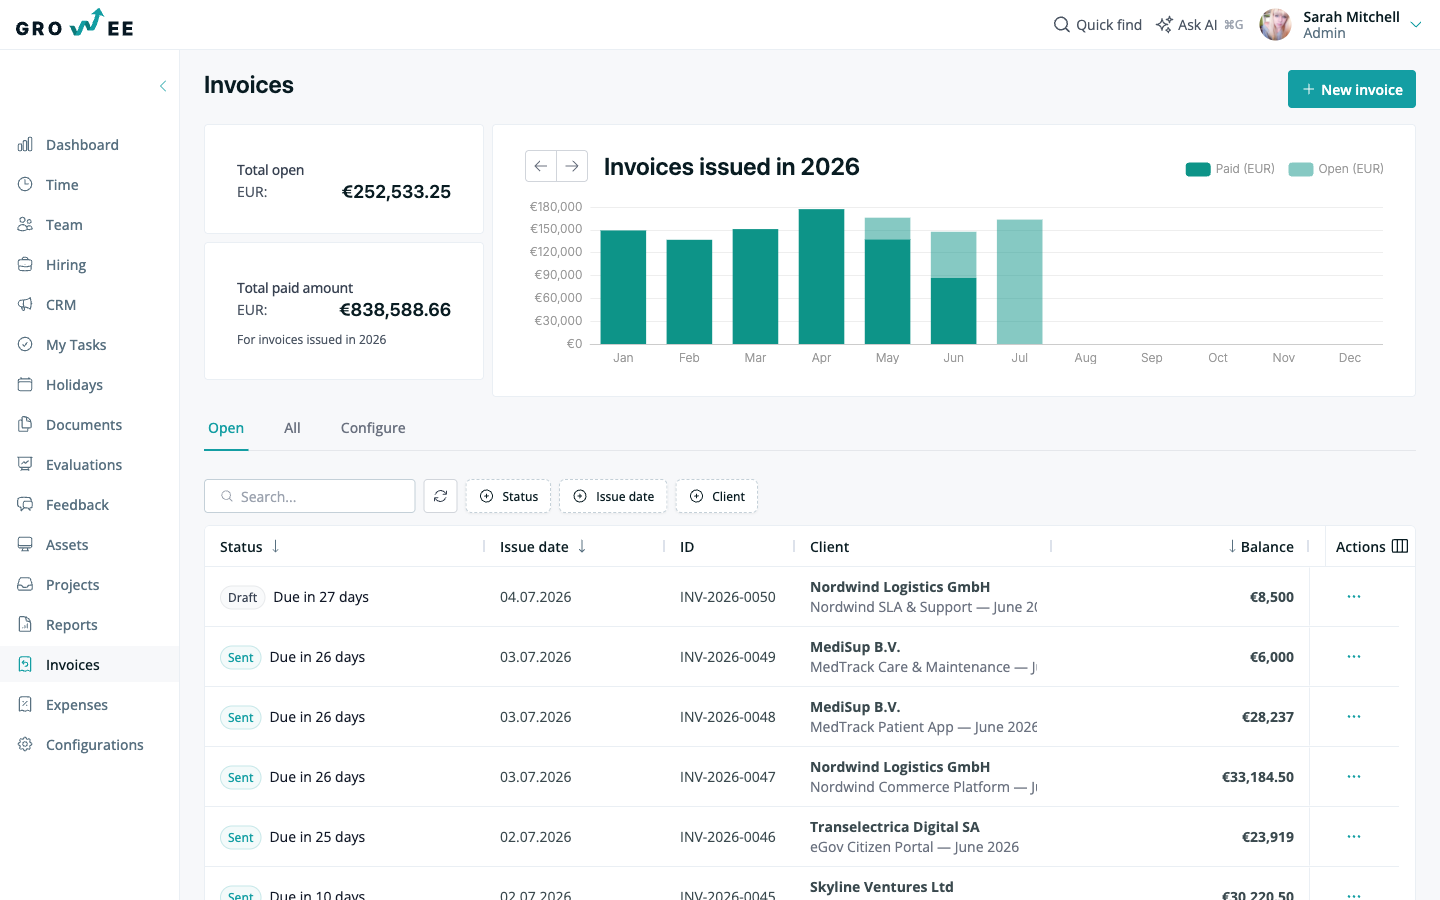Image resolution: width=1440 pixels, height=900 pixels.
Task: Click the April bar in chart
Action: tap(822, 277)
